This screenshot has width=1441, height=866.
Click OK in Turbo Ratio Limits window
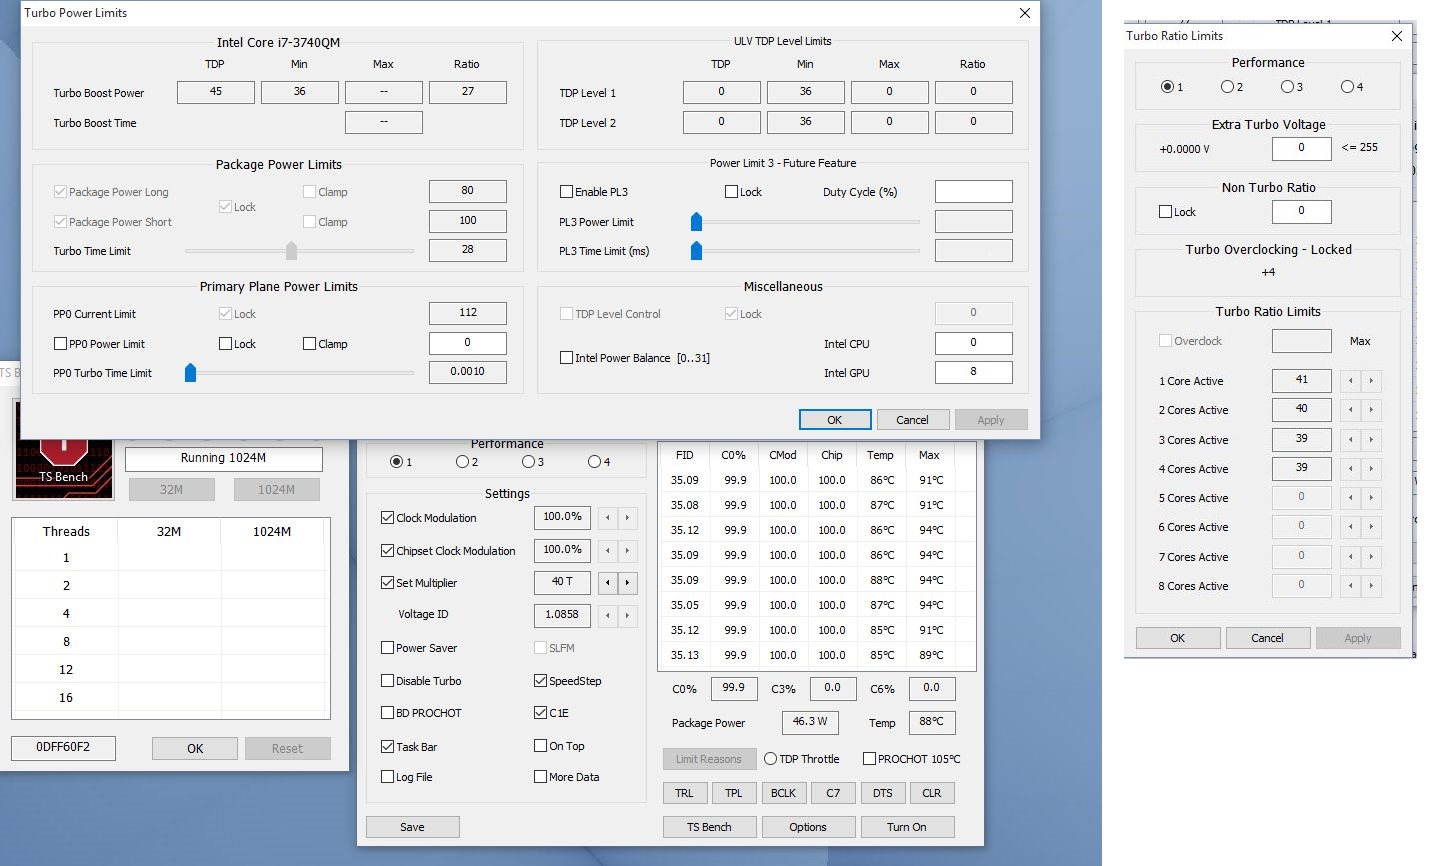[x=1178, y=638]
